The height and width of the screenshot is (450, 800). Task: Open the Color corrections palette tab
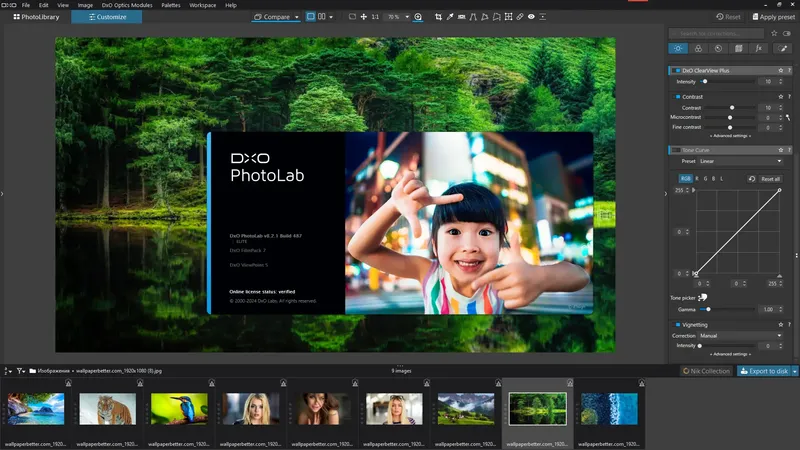(x=697, y=48)
